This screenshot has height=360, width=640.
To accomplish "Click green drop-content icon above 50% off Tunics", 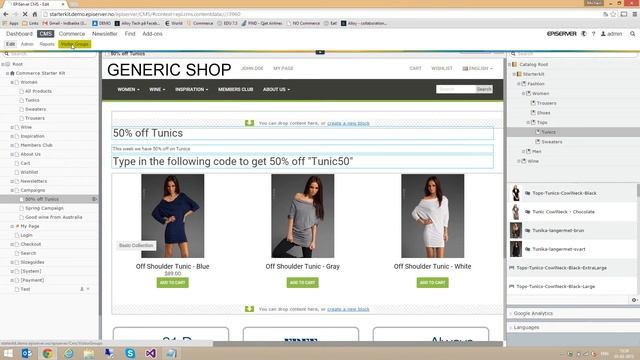I will tap(249, 123).
